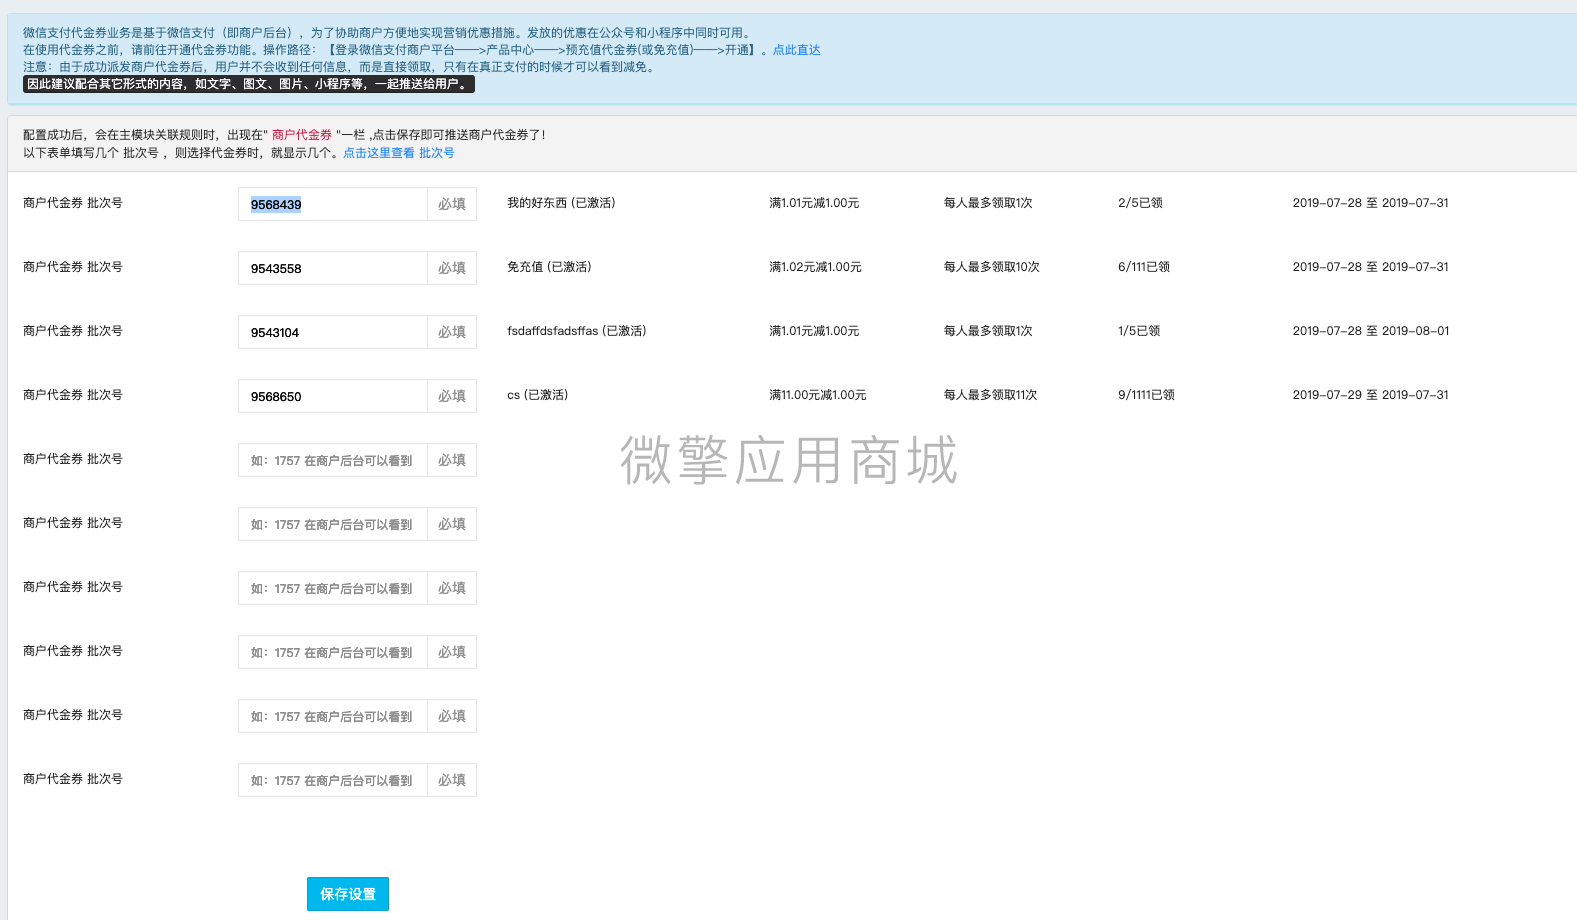Click the 每人最多领取11次 limit text
The width and height of the screenshot is (1577, 920).
[991, 395]
